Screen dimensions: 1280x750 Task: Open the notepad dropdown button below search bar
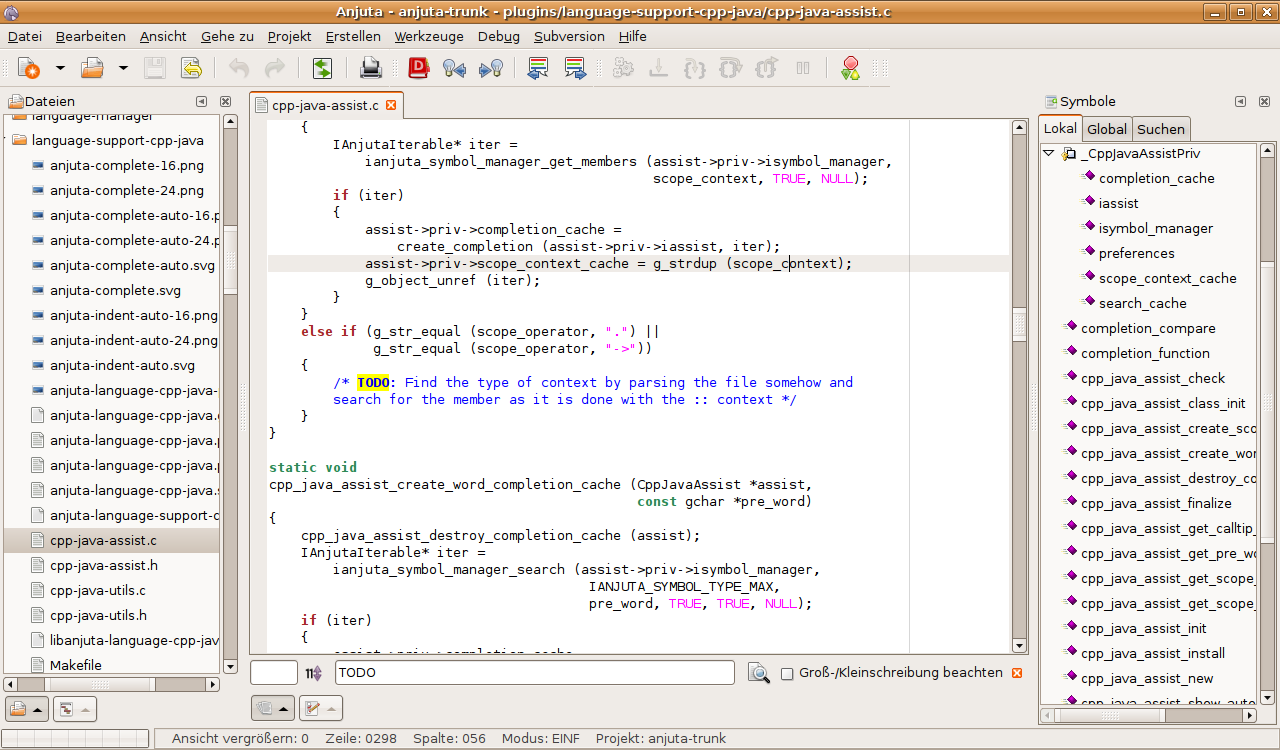tap(321, 708)
